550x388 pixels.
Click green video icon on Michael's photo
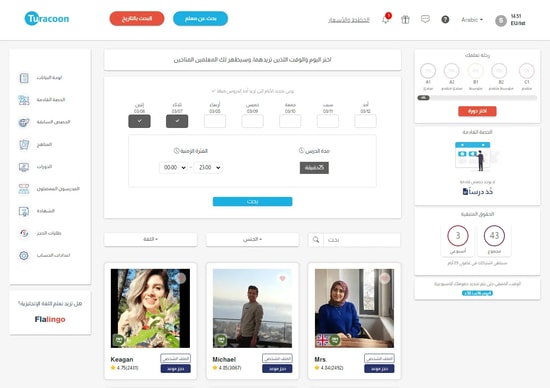[x=221, y=340]
